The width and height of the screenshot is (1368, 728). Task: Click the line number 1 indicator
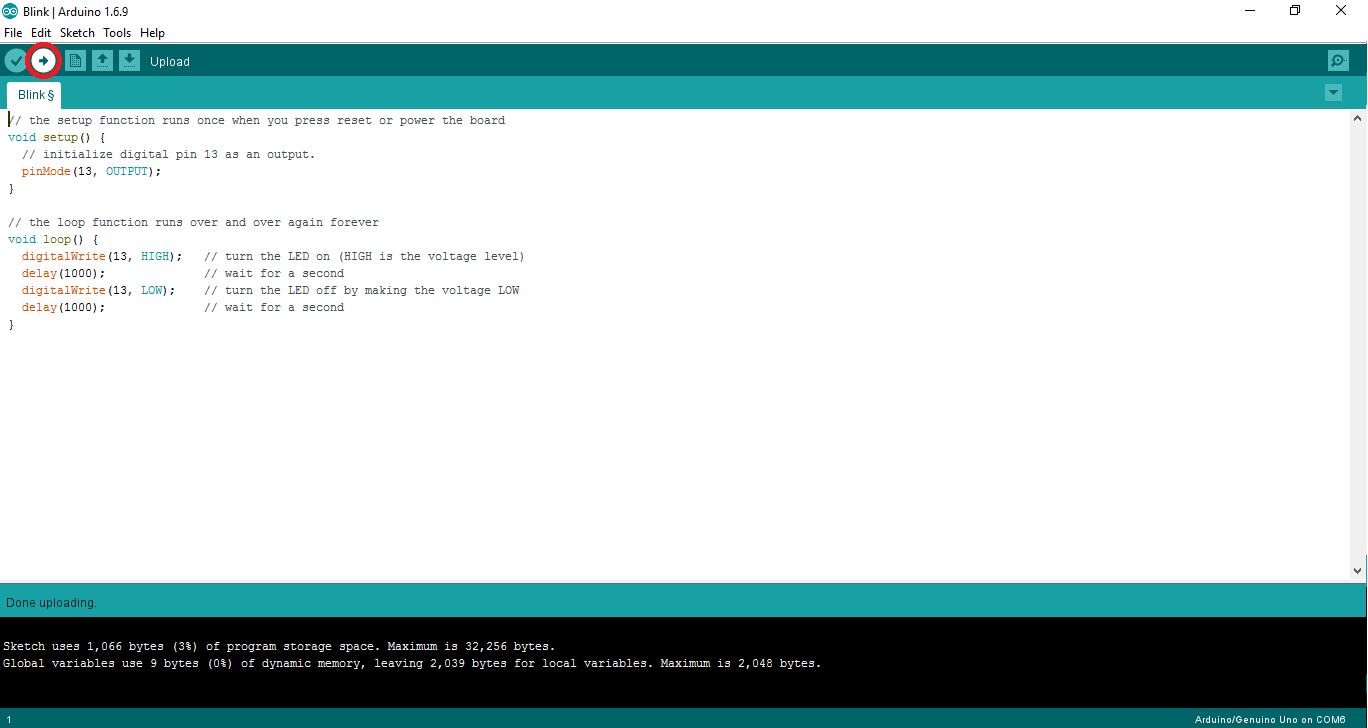pos(9,719)
